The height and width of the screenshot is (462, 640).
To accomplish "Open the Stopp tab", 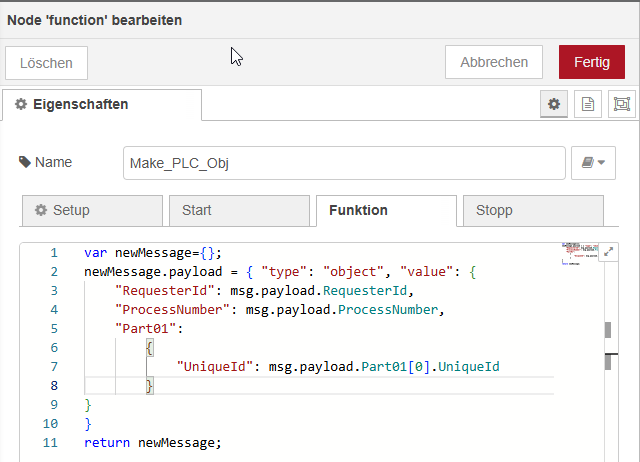I will point(532,210).
